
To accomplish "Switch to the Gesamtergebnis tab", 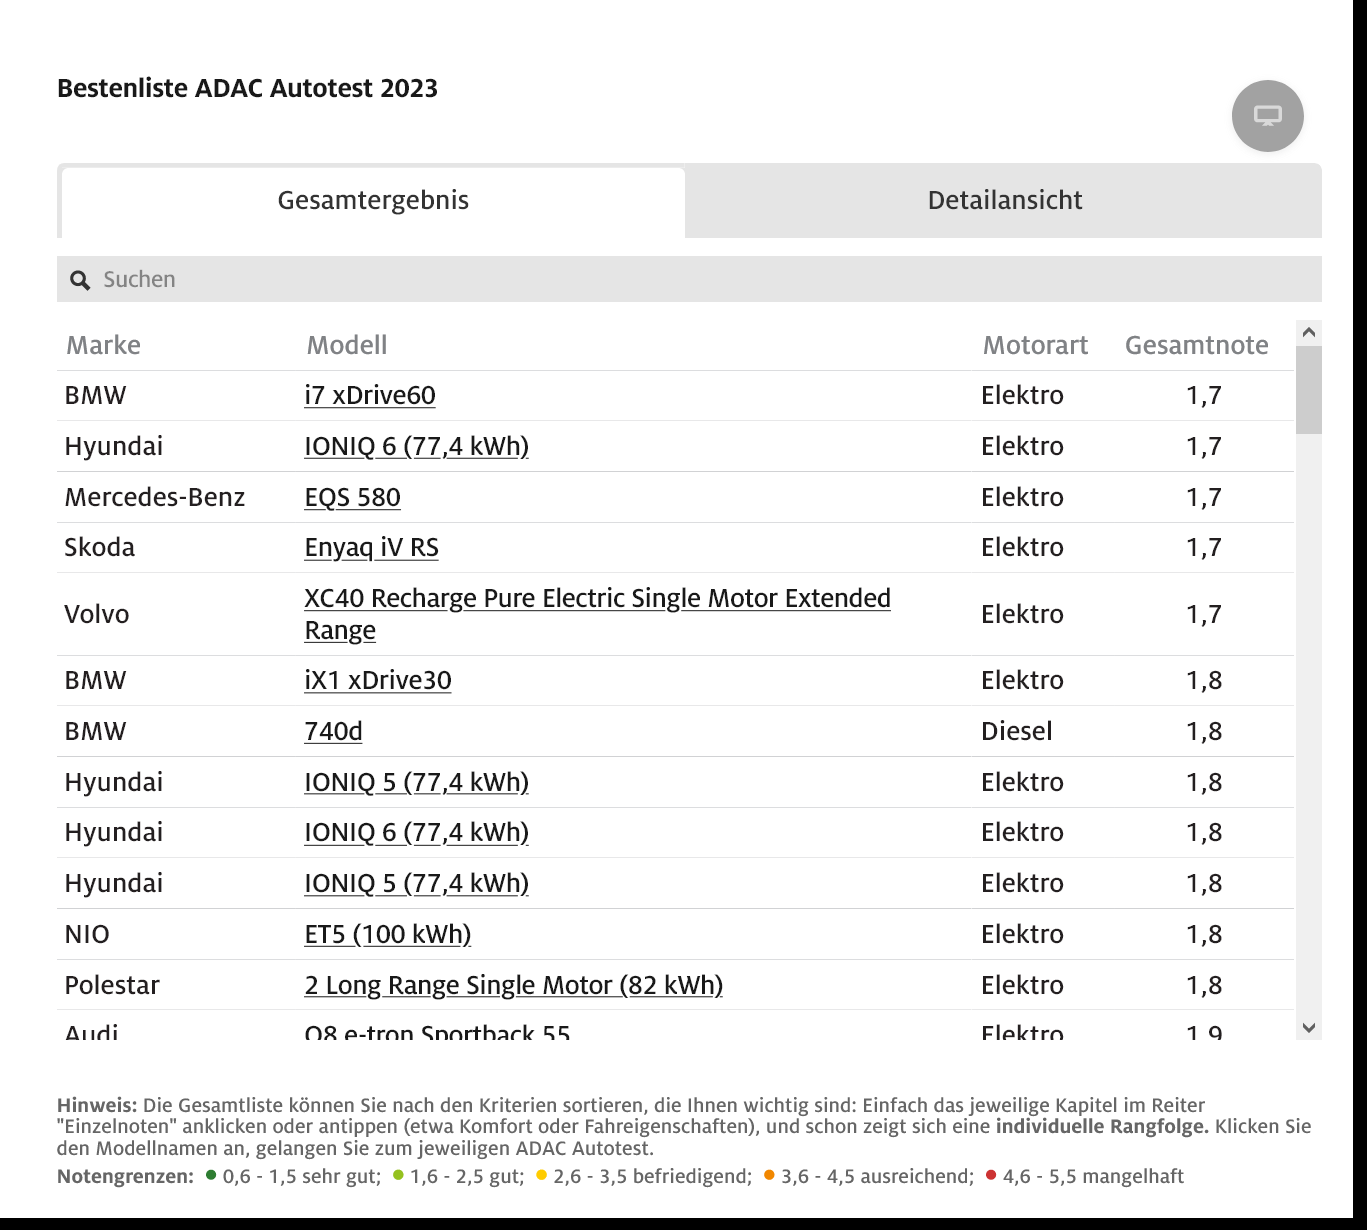I will click(373, 201).
